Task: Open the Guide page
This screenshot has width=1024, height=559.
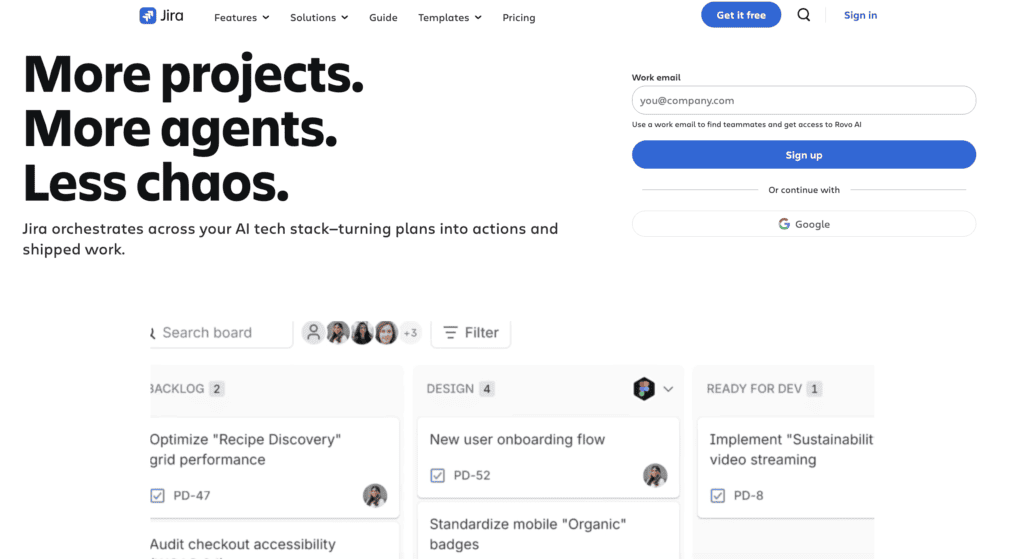Action: click(383, 18)
